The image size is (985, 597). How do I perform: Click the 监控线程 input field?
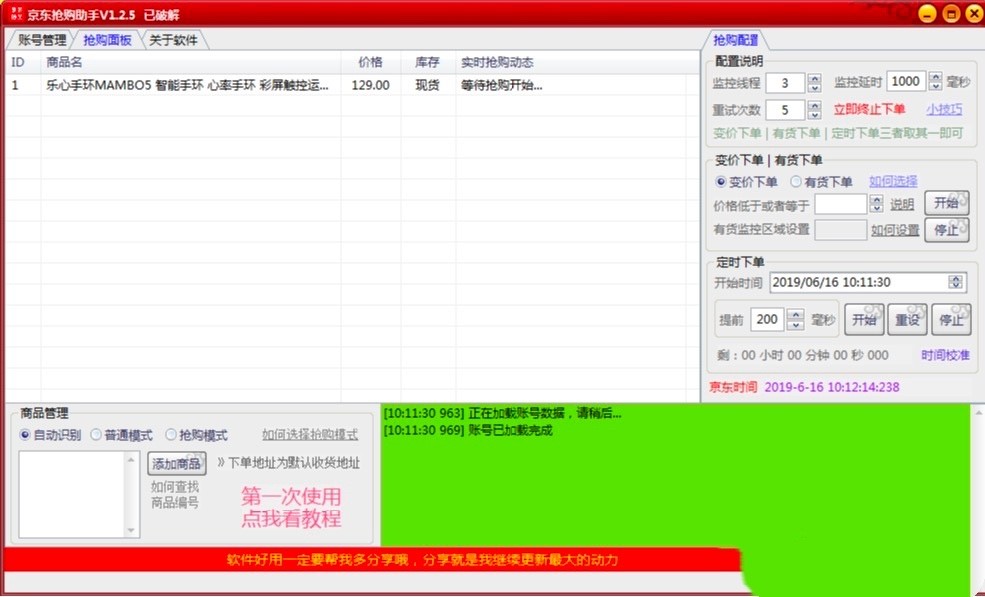[x=785, y=83]
